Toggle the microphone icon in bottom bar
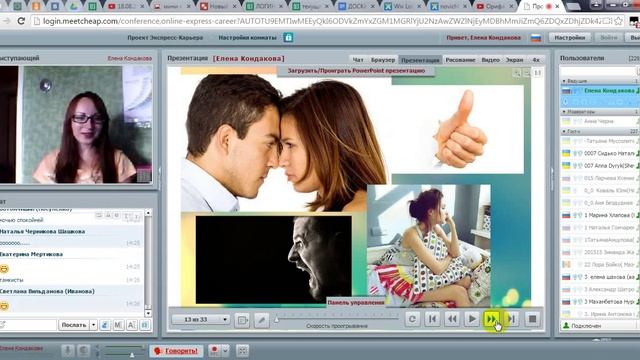 68,351
